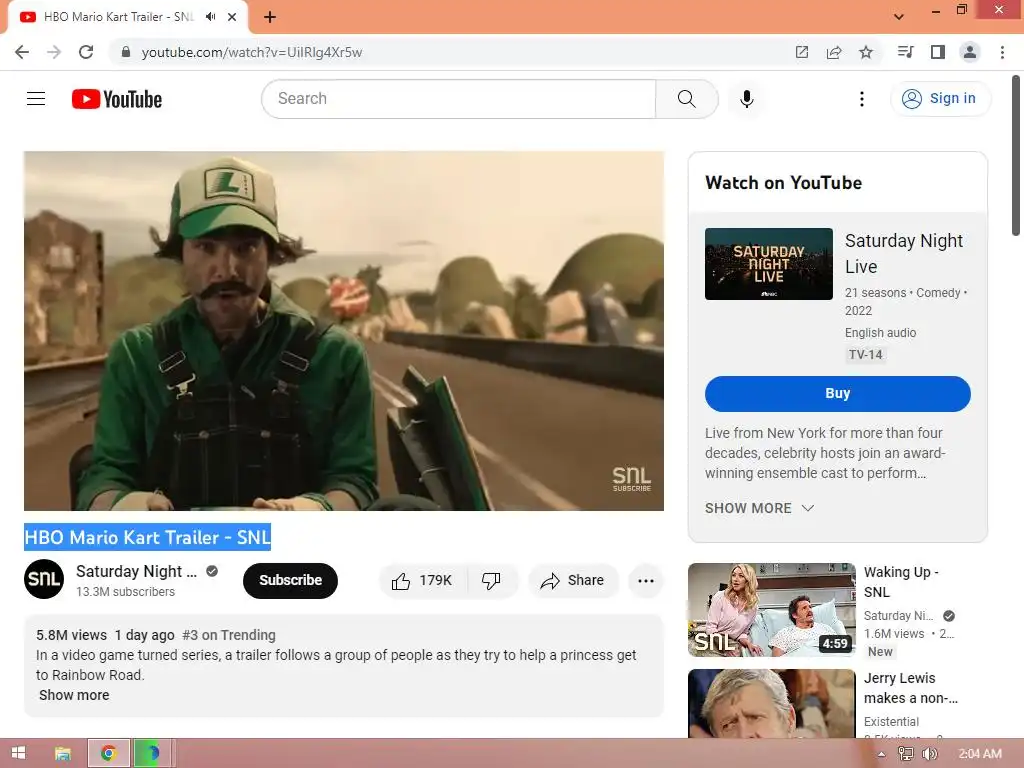The height and width of the screenshot is (768, 1024).
Task: Share the video
Action: click(x=573, y=581)
